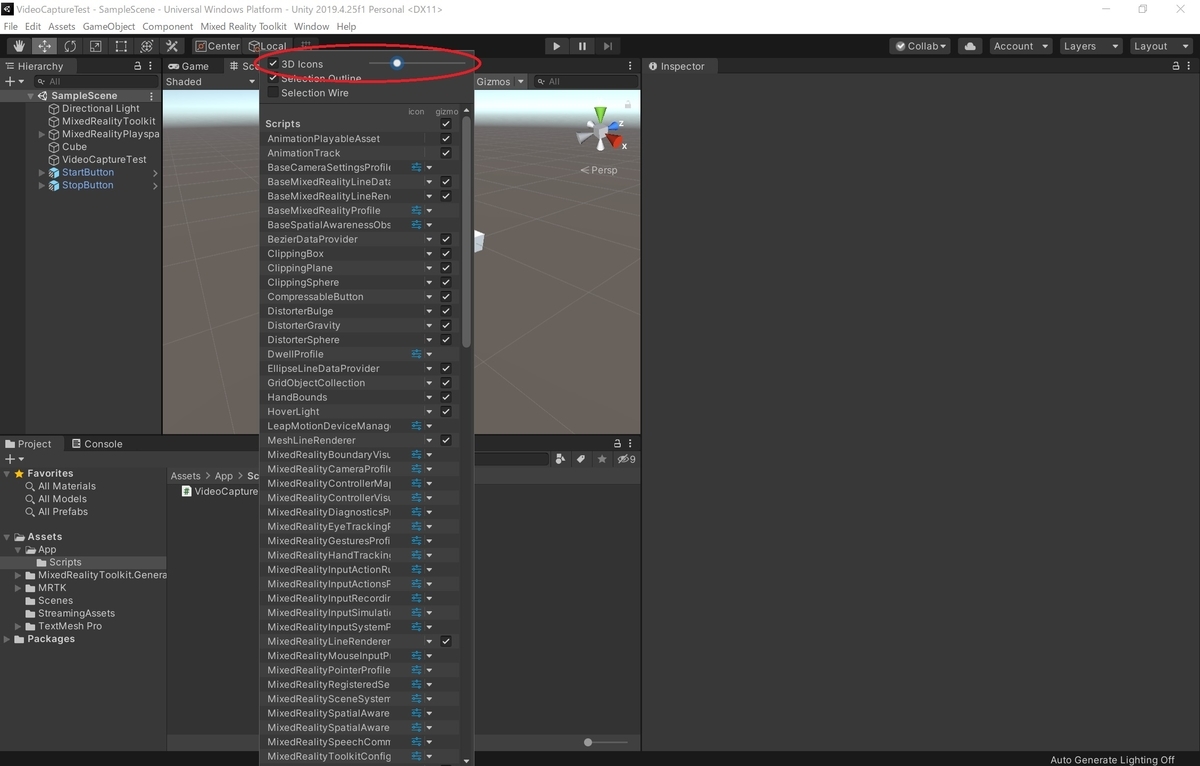
Task: Open BezierDataProvider icon dropdown arrow
Action: click(430, 240)
